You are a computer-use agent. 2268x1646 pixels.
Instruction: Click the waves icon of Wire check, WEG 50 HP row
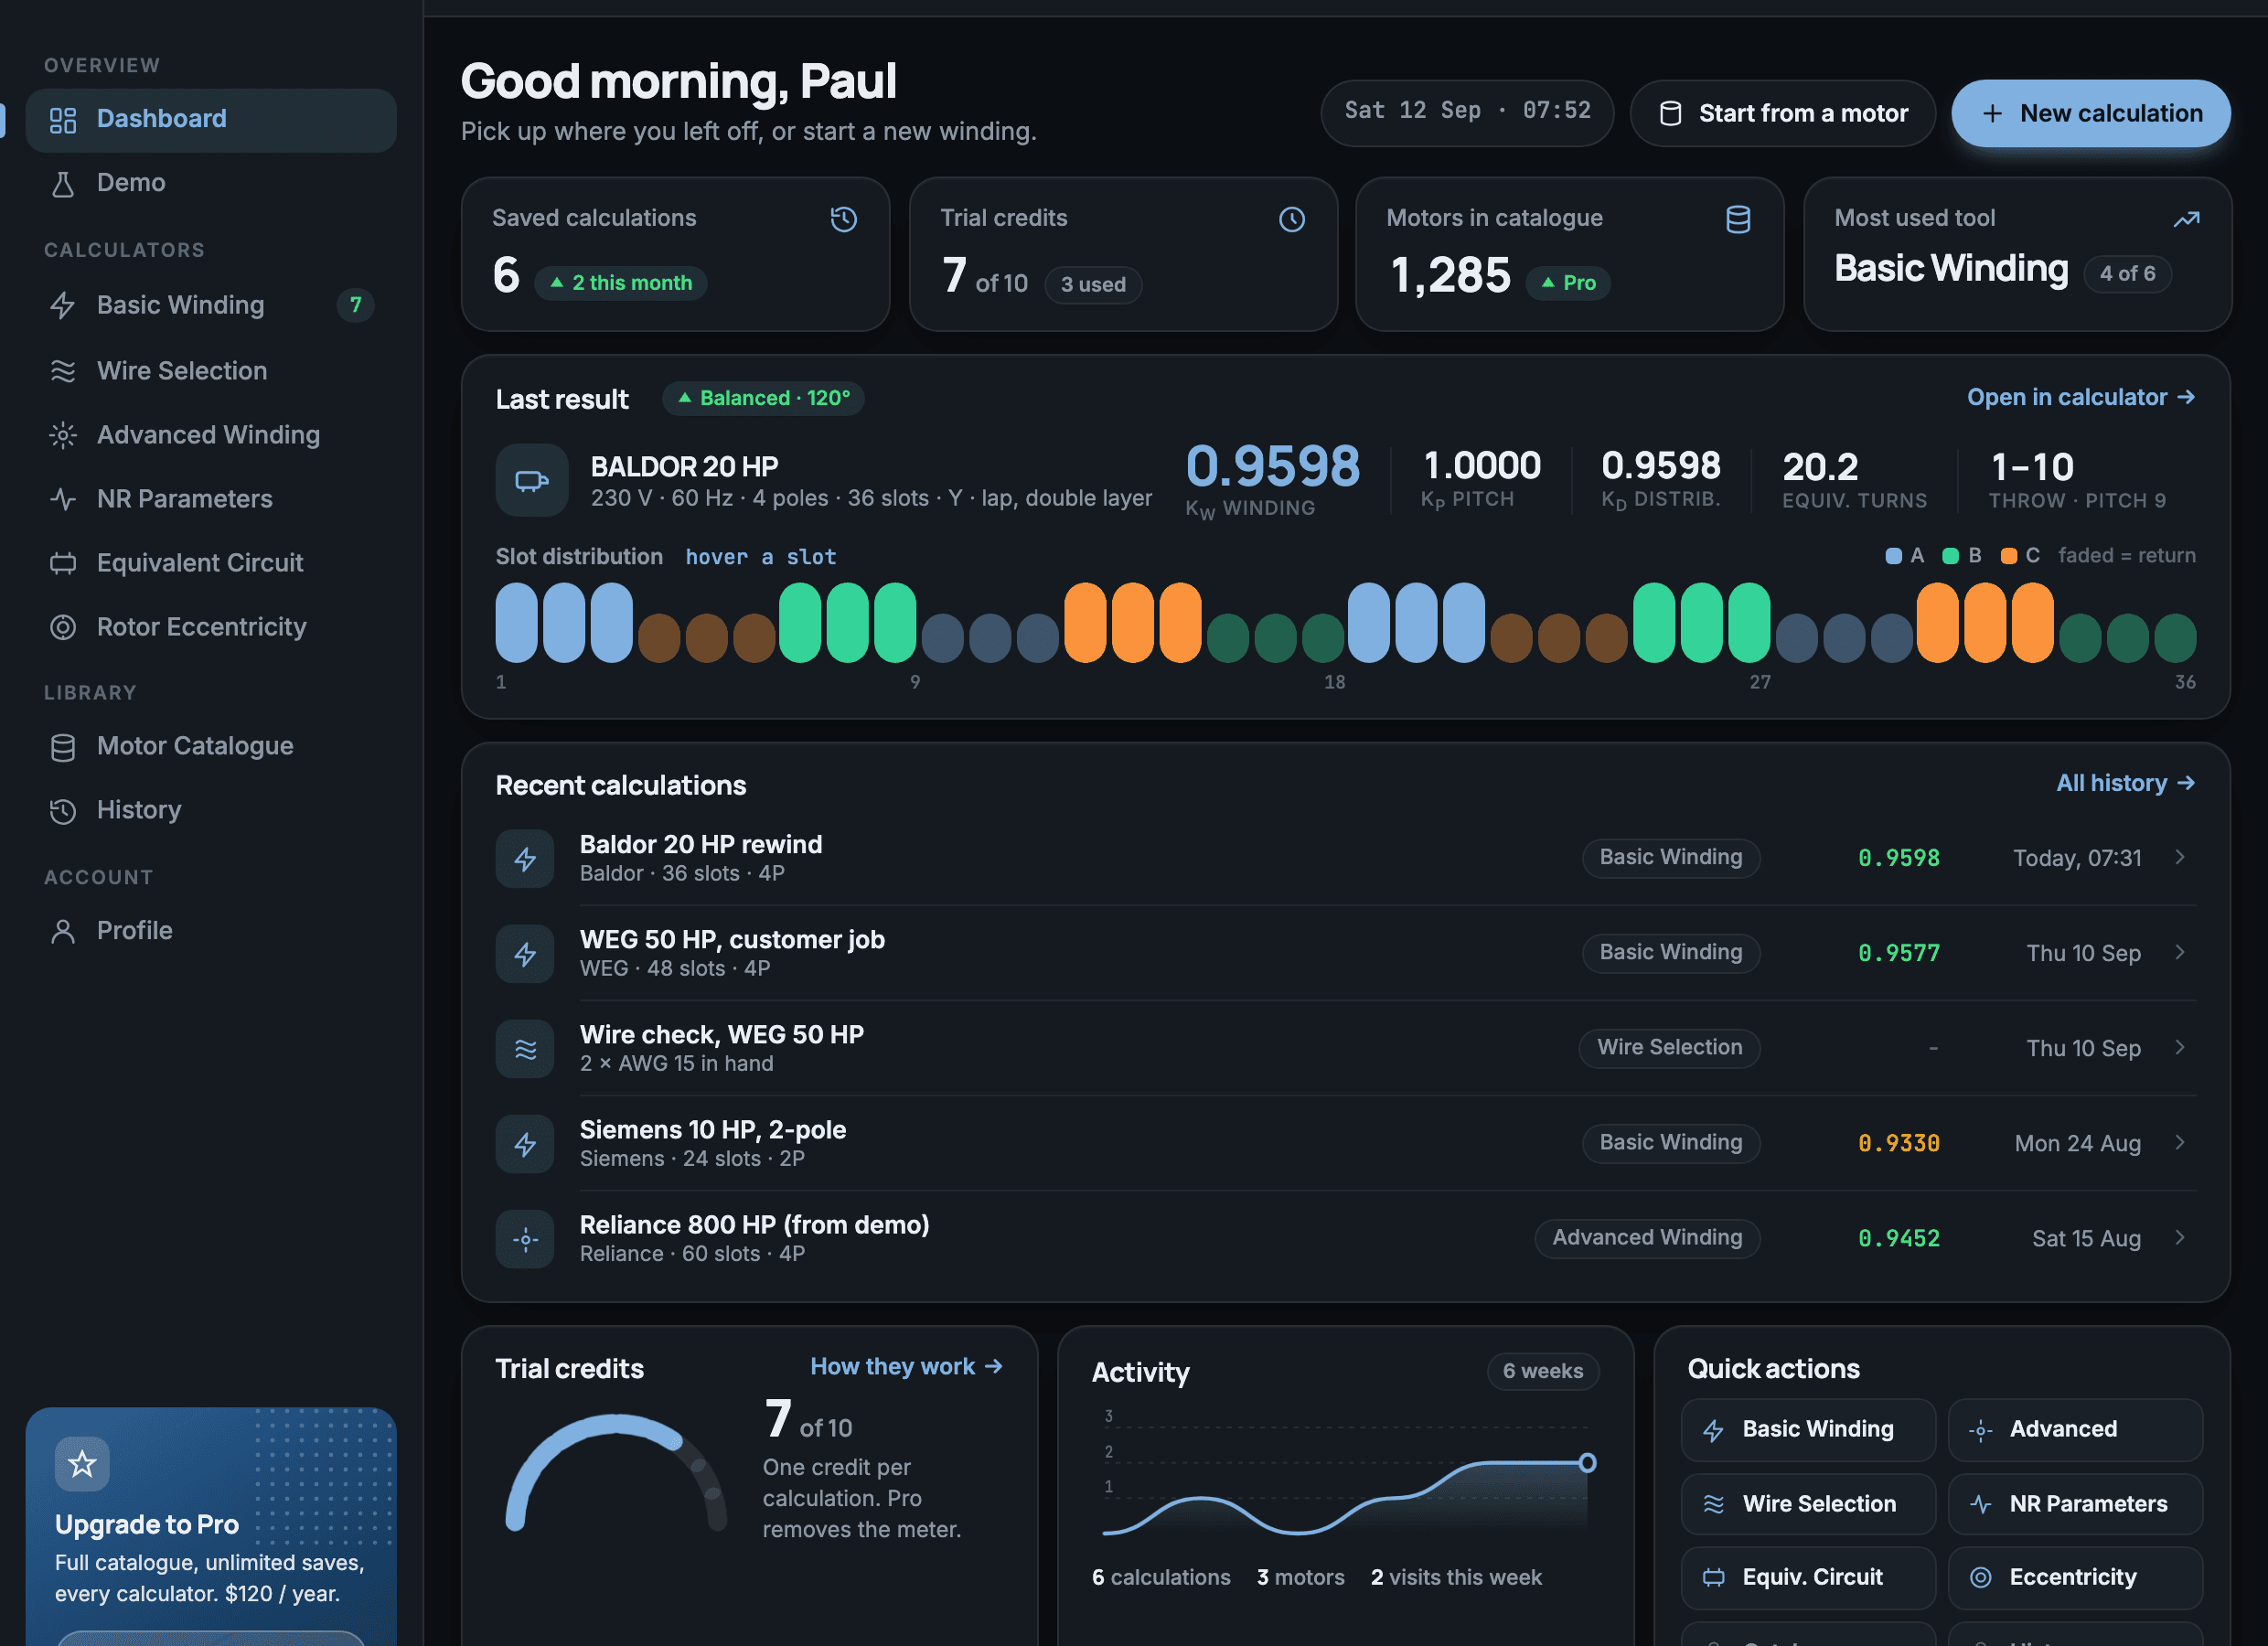tap(525, 1048)
